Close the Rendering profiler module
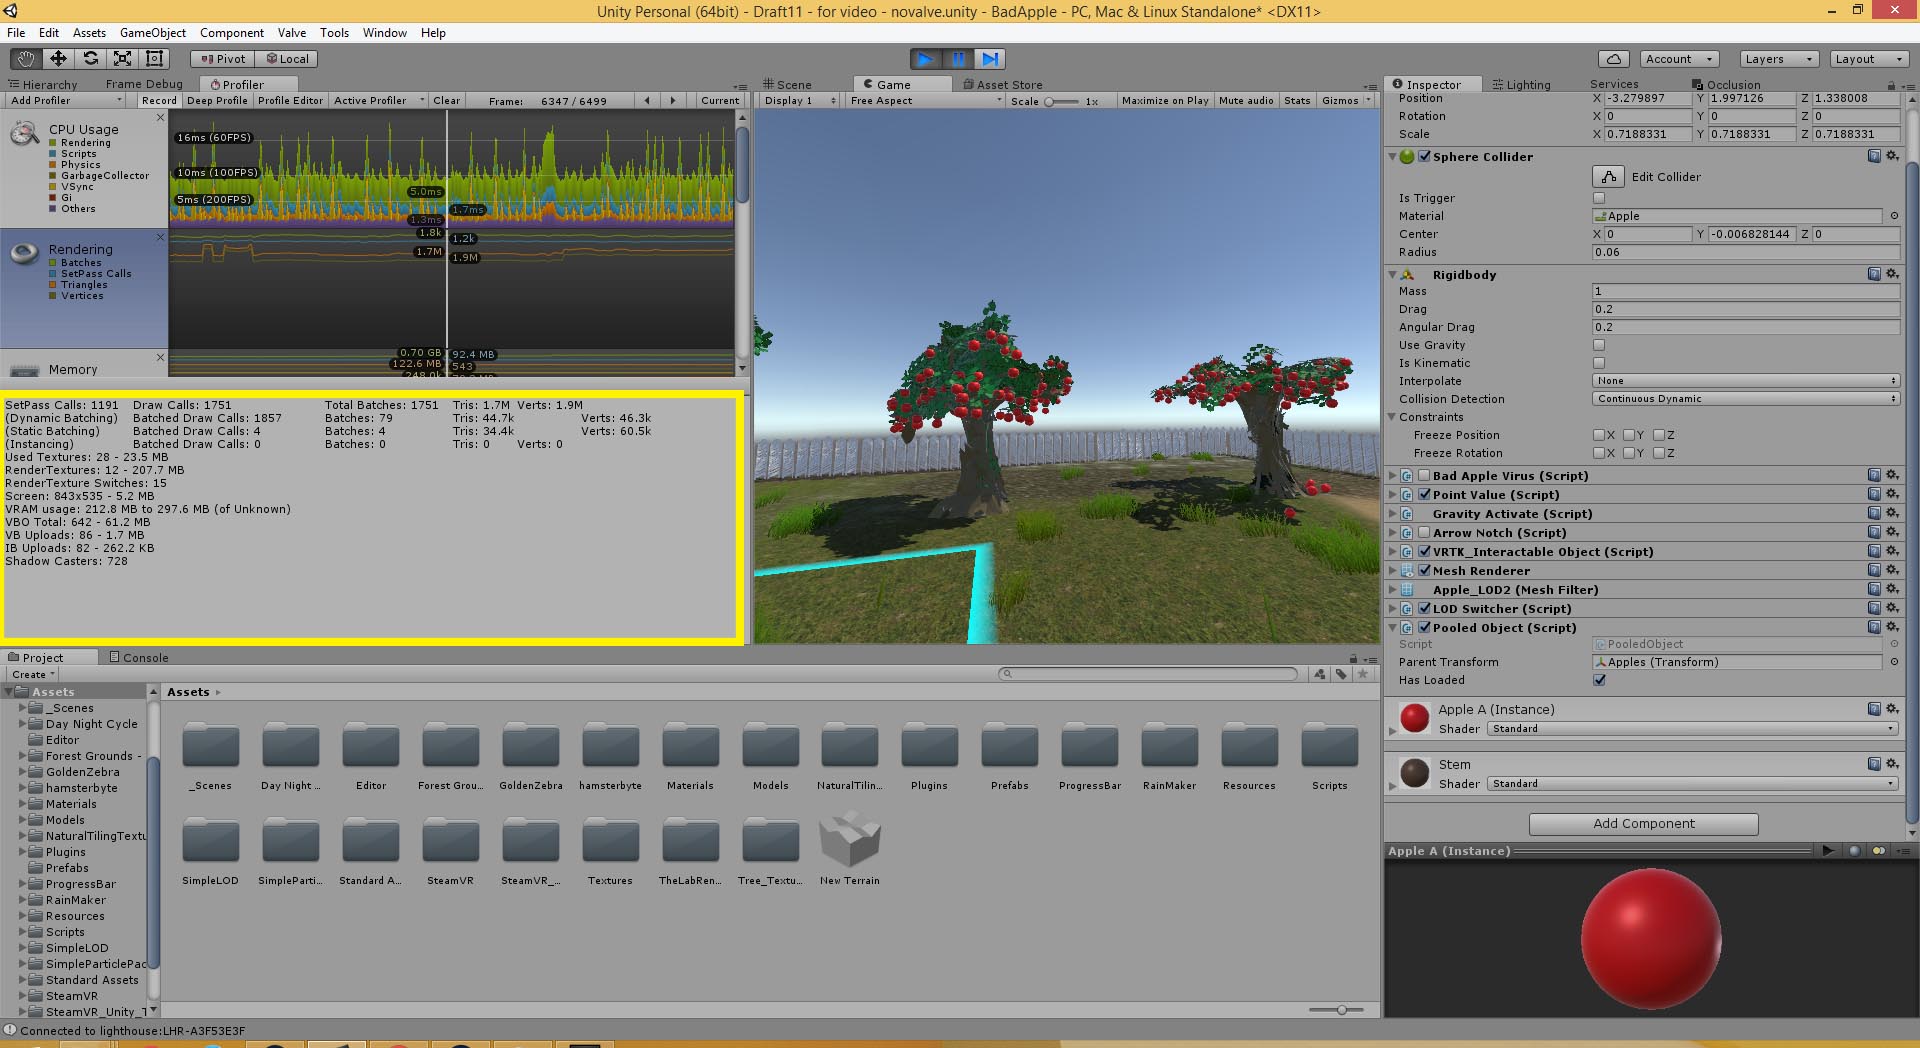 [160, 237]
